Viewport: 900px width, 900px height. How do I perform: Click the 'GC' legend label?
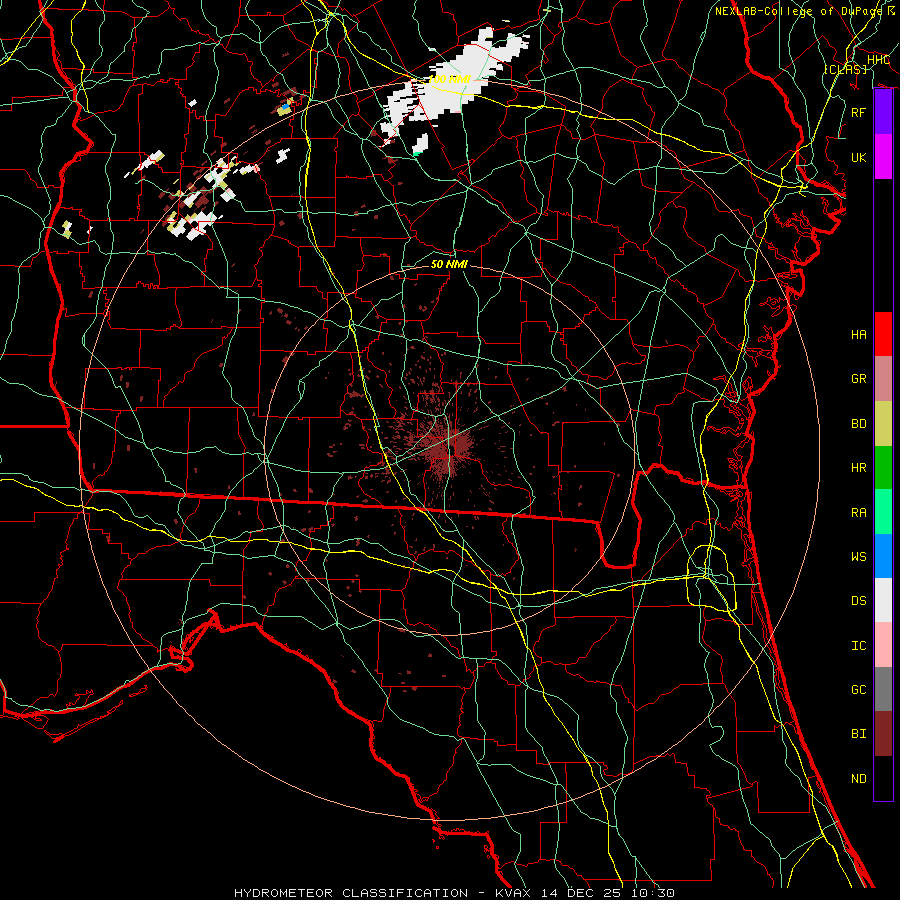(859, 690)
